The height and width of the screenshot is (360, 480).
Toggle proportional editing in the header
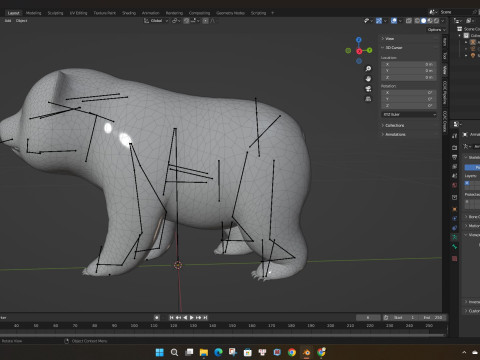[x=205, y=21]
